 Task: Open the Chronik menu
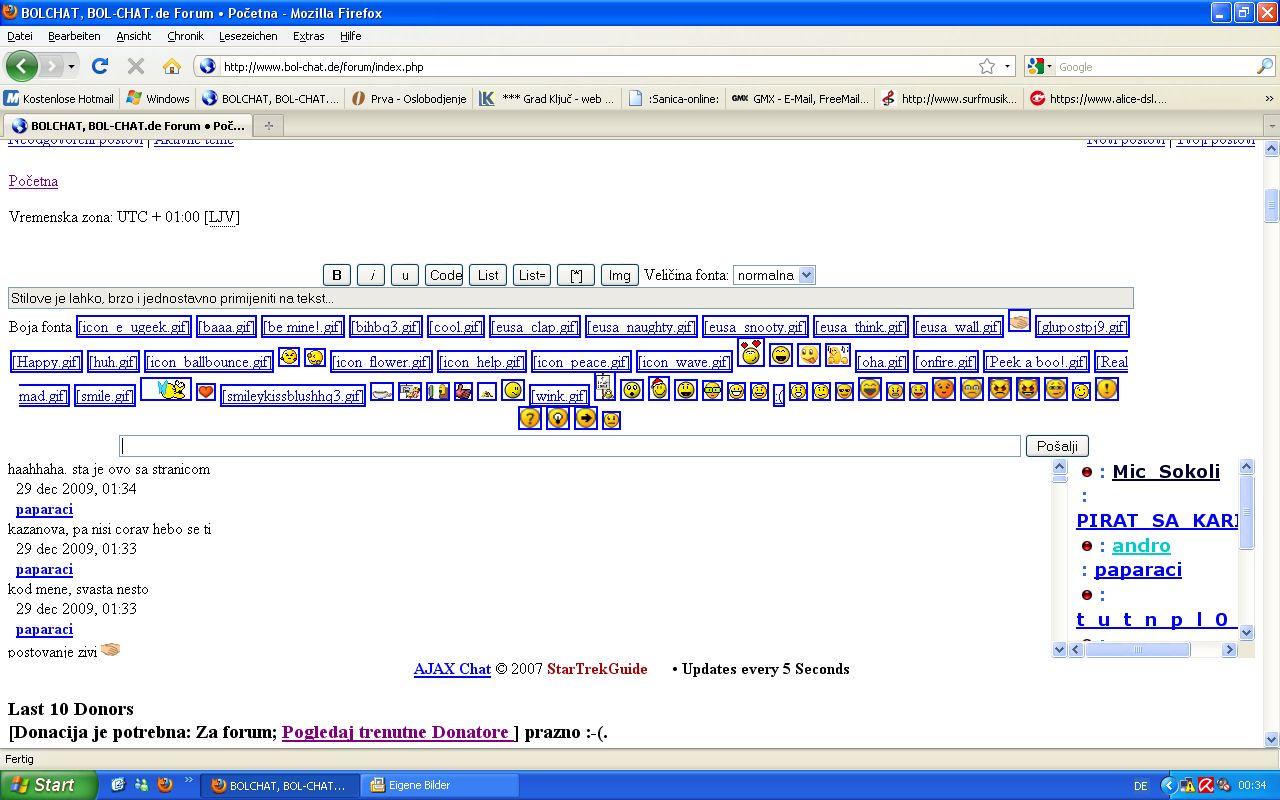pyautogui.click(x=185, y=36)
